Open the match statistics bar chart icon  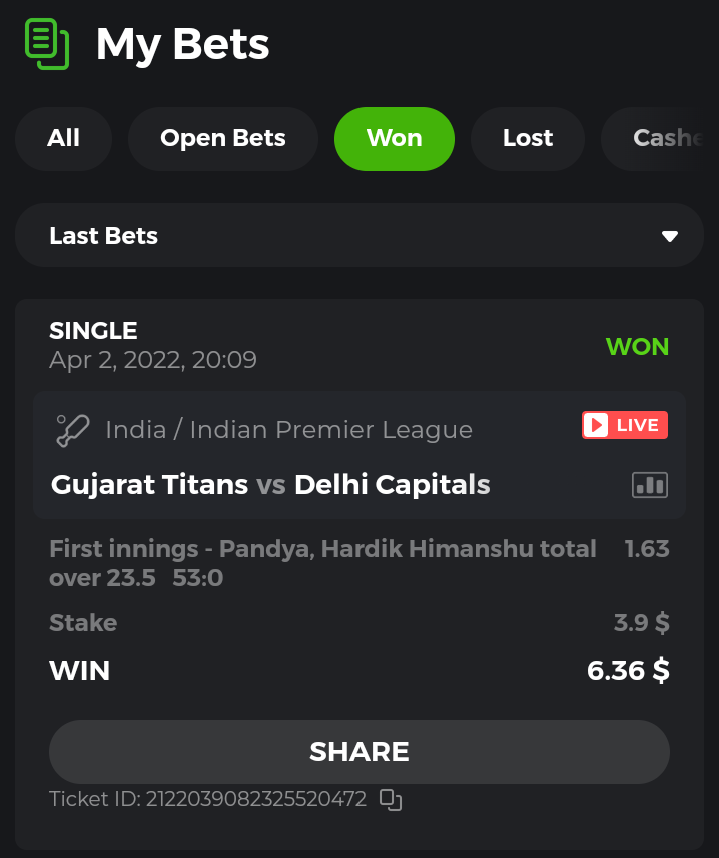(x=650, y=485)
